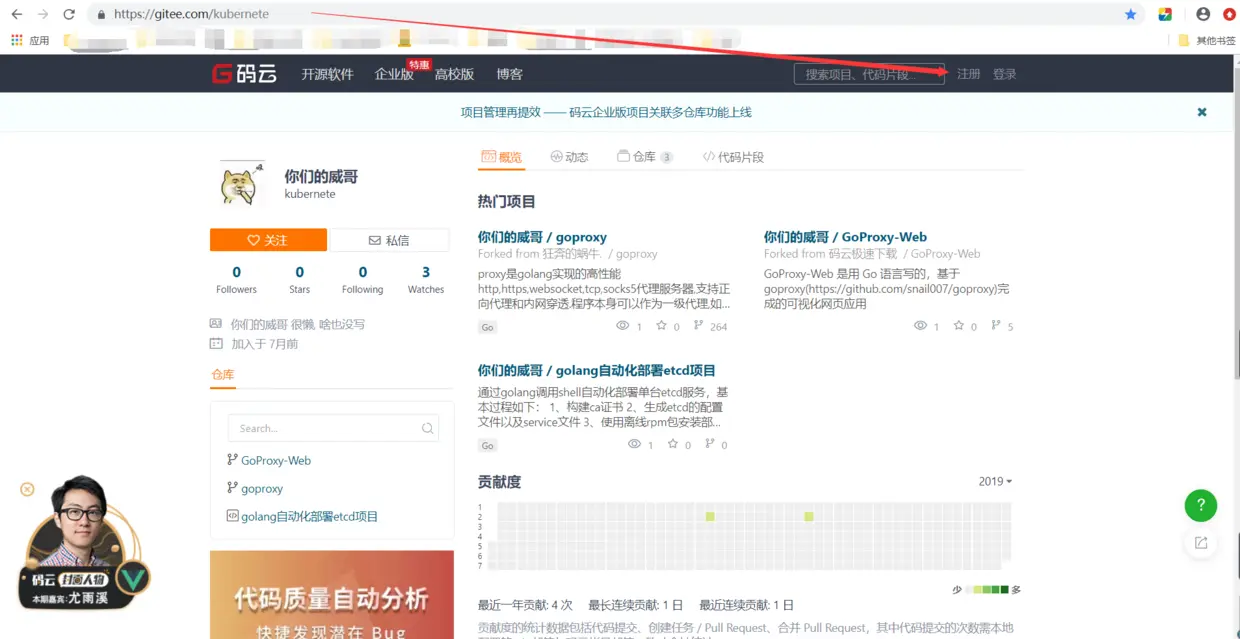Click the fork count 5 on GoProxy-Web
The width and height of the screenshot is (1240, 639).
tap(1010, 327)
